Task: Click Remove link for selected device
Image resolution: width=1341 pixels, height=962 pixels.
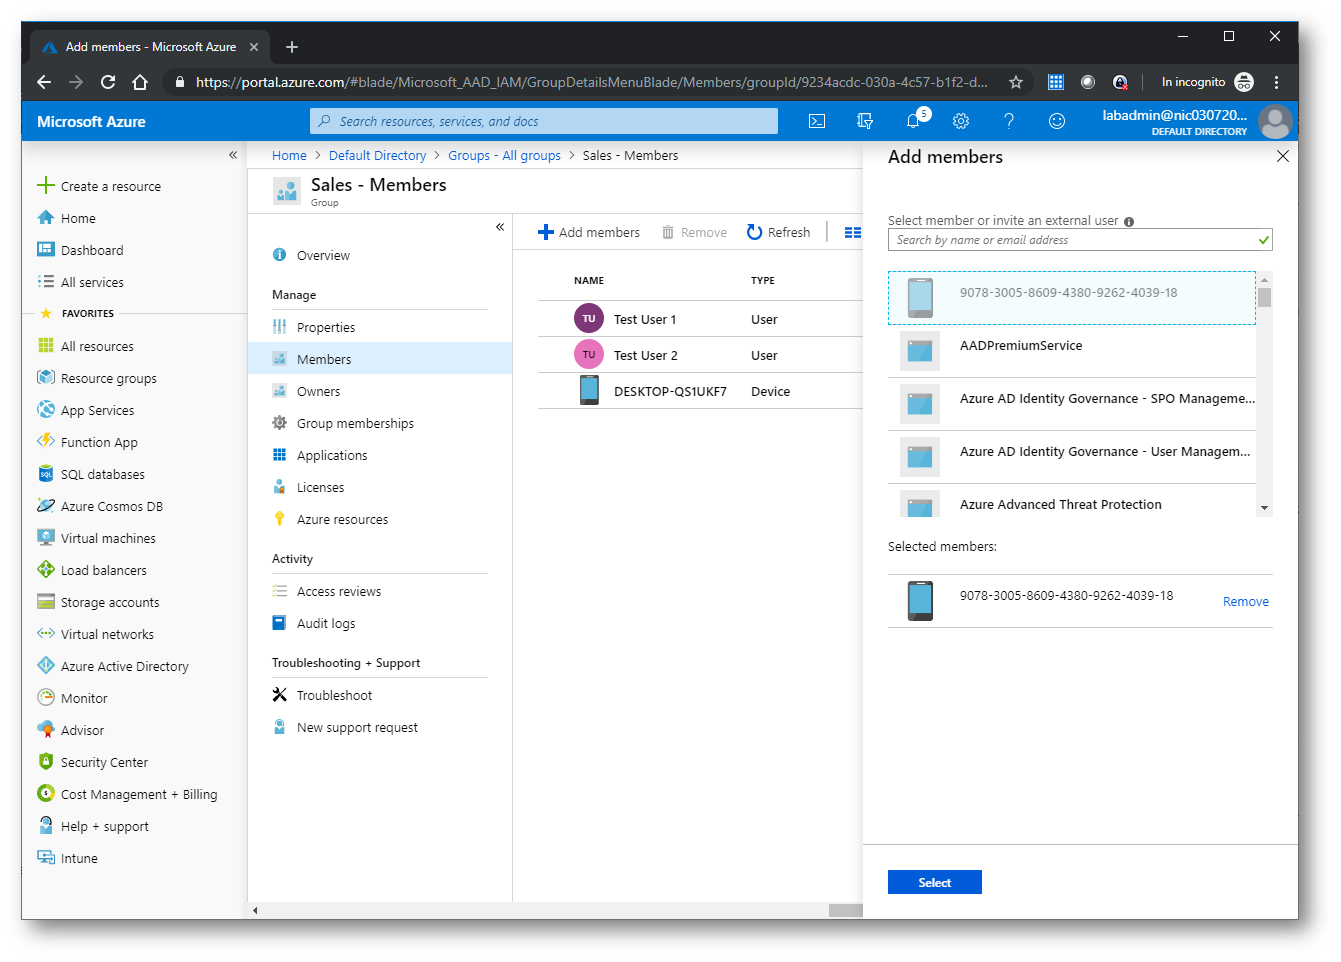Action: pyautogui.click(x=1245, y=601)
